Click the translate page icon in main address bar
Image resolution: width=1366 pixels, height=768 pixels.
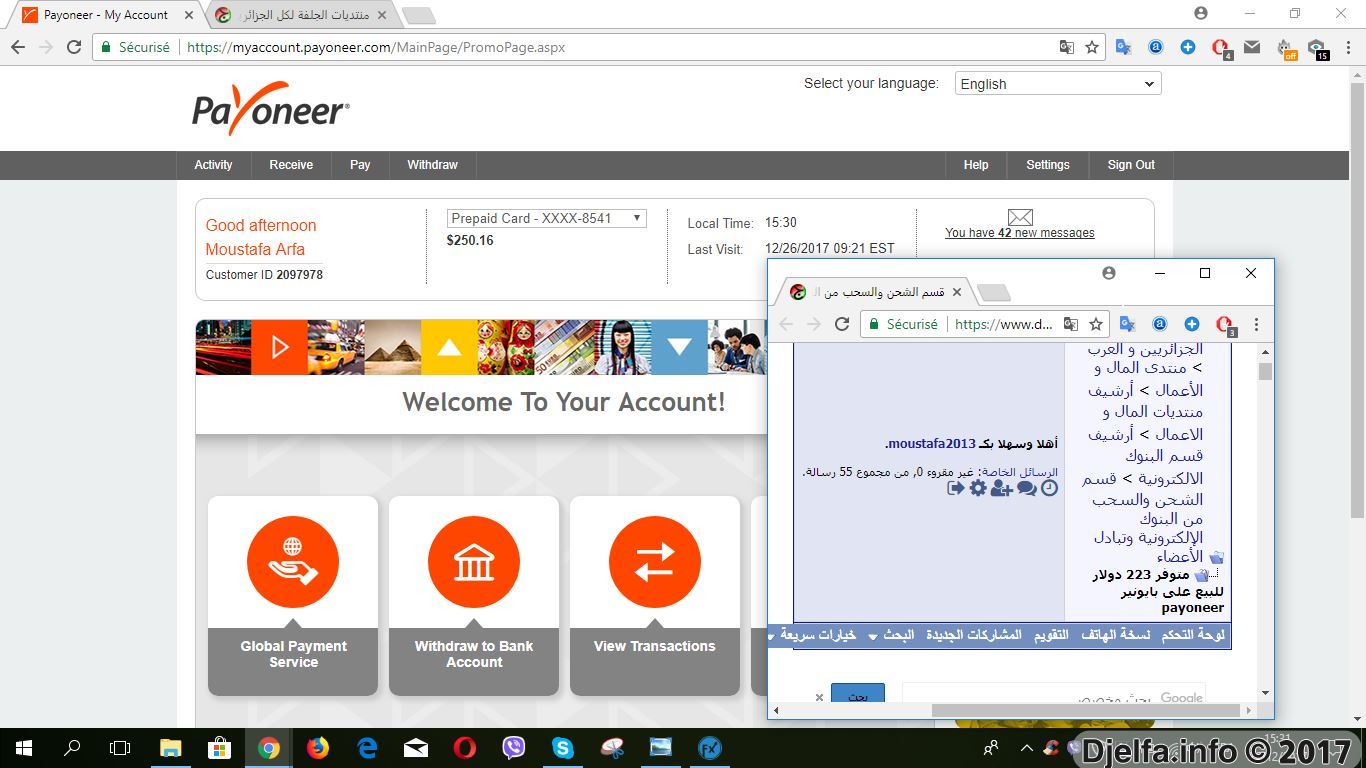1067,47
